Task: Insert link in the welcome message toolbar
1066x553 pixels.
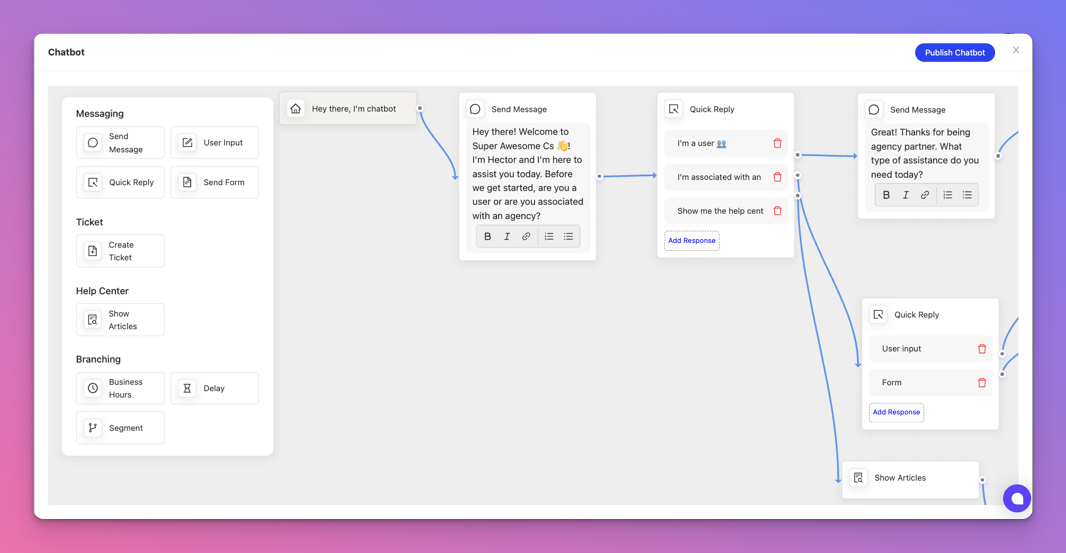Action: coord(526,237)
